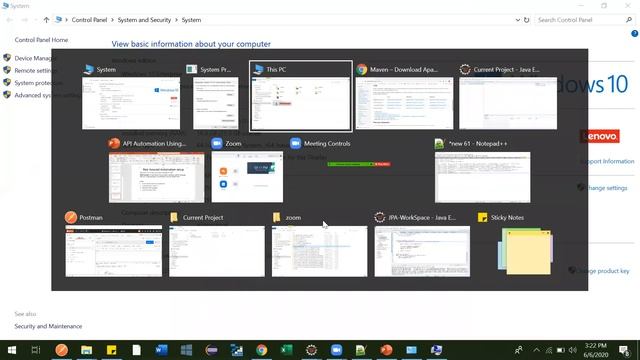Switch to Zoom Meeting Controls window
This screenshot has width=640, height=360.
tap(359, 164)
